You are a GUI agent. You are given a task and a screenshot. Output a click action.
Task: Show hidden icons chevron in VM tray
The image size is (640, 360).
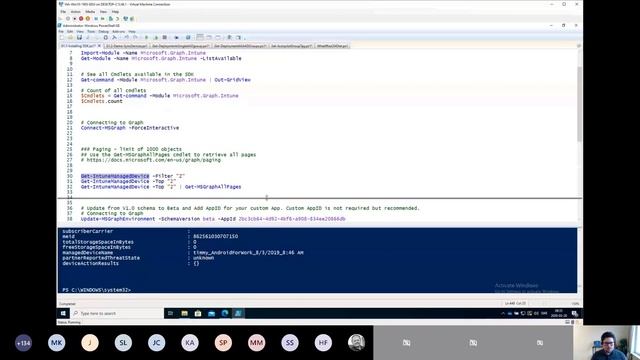pyautogui.click(x=503, y=313)
